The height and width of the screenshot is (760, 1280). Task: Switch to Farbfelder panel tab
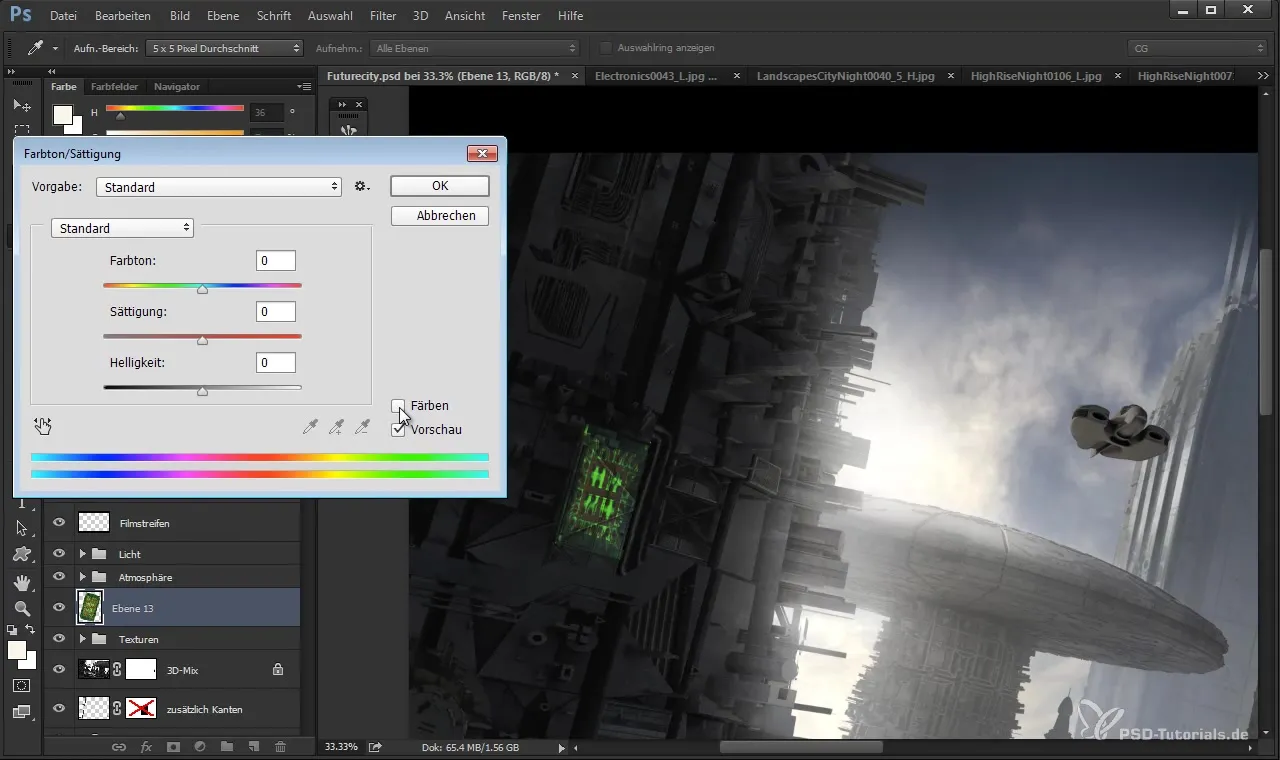pos(114,87)
